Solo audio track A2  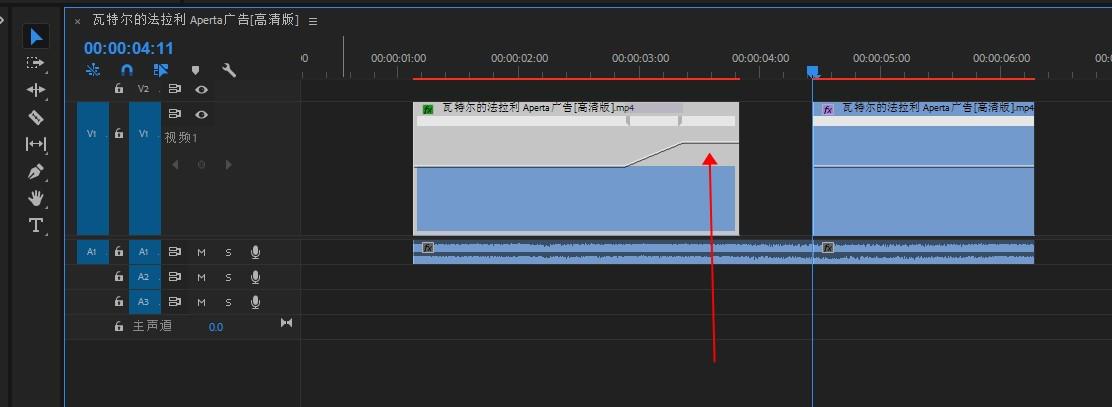tap(228, 277)
